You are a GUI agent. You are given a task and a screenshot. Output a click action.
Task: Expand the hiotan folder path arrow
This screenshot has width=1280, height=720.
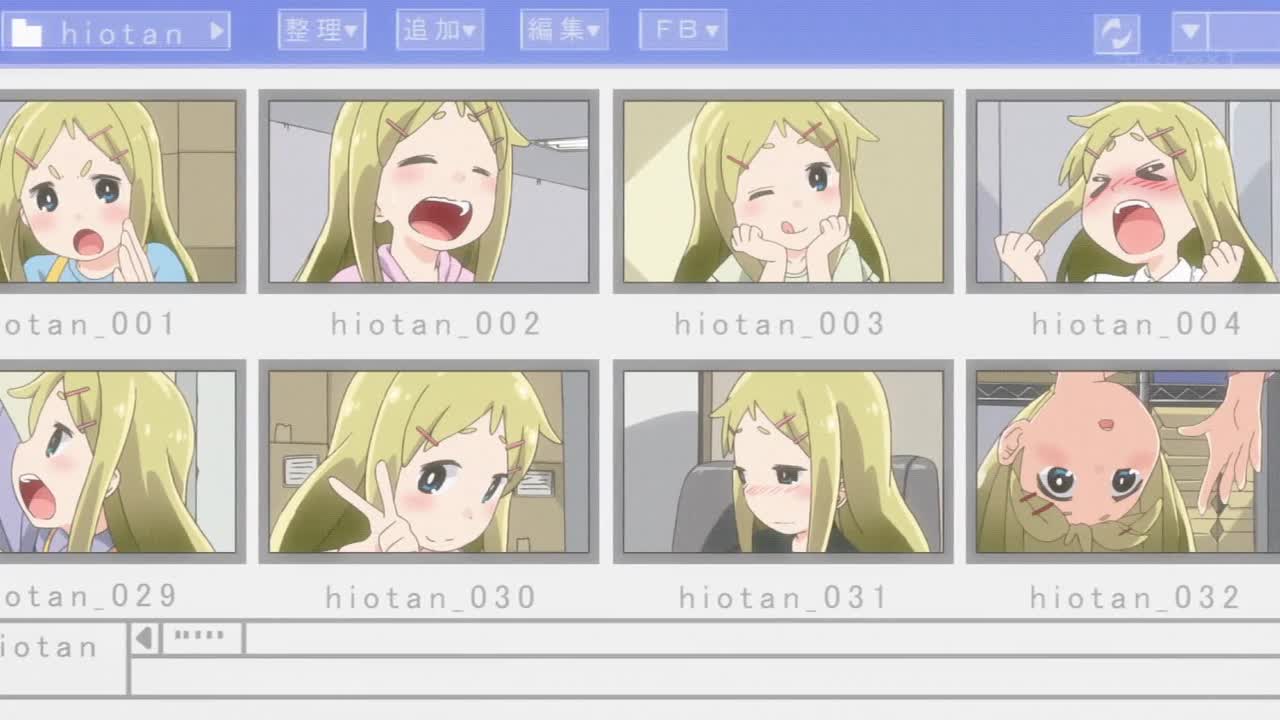click(217, 32)
